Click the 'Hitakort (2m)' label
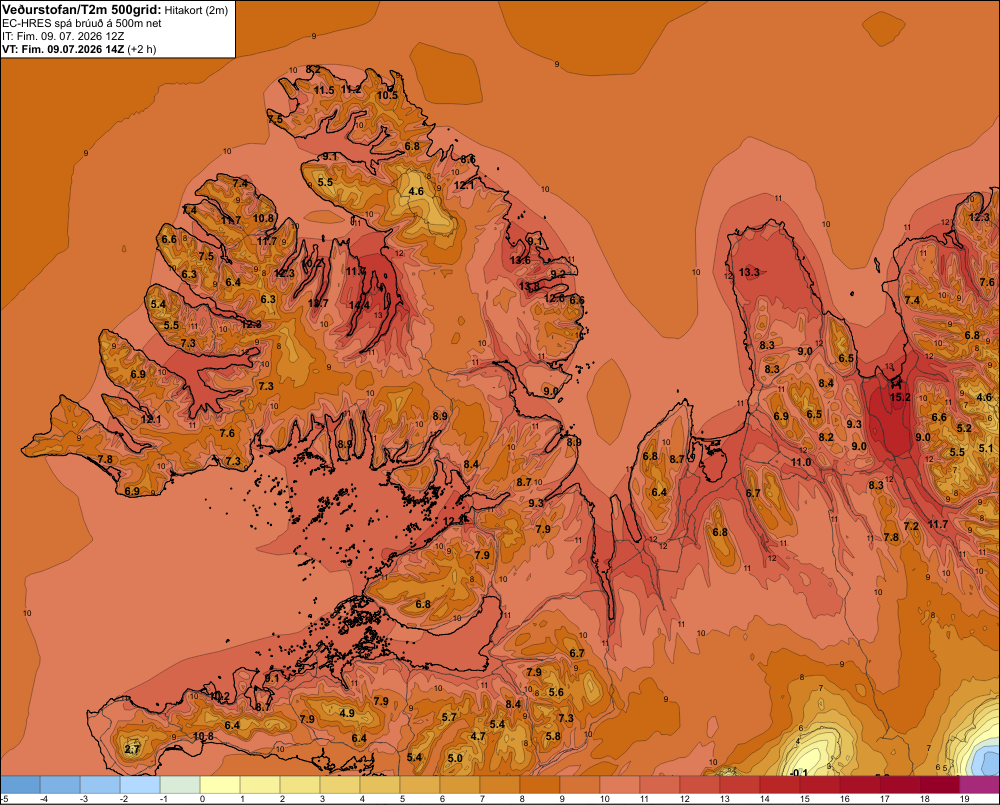 196,10
